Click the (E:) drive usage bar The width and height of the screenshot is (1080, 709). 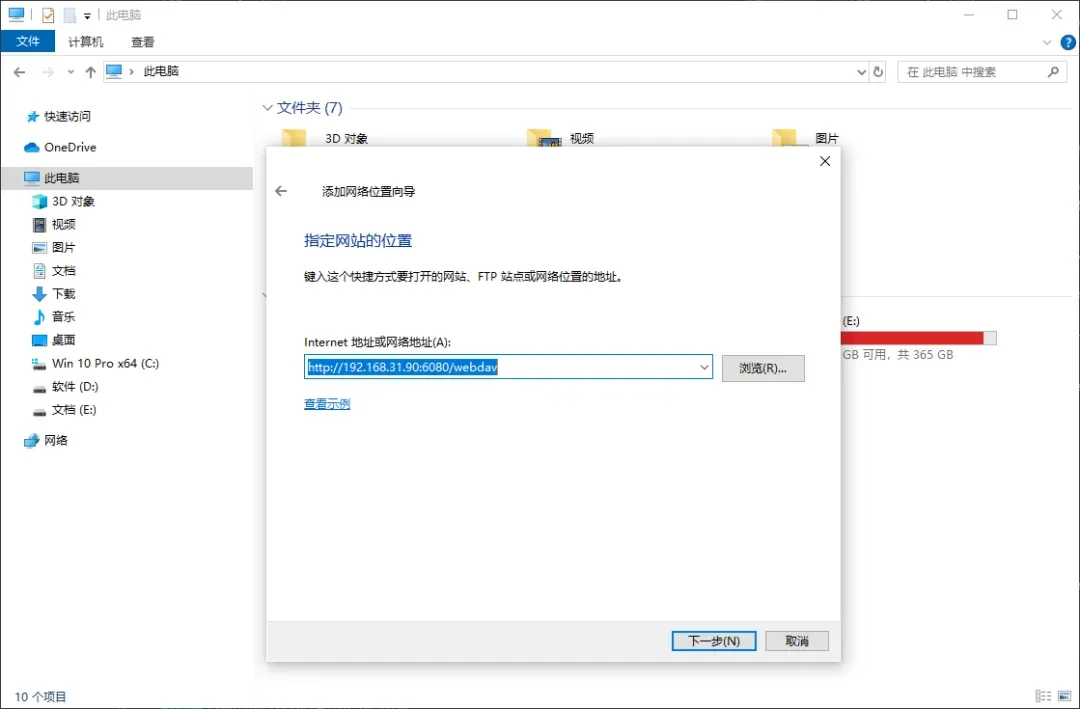pos(918,338)
